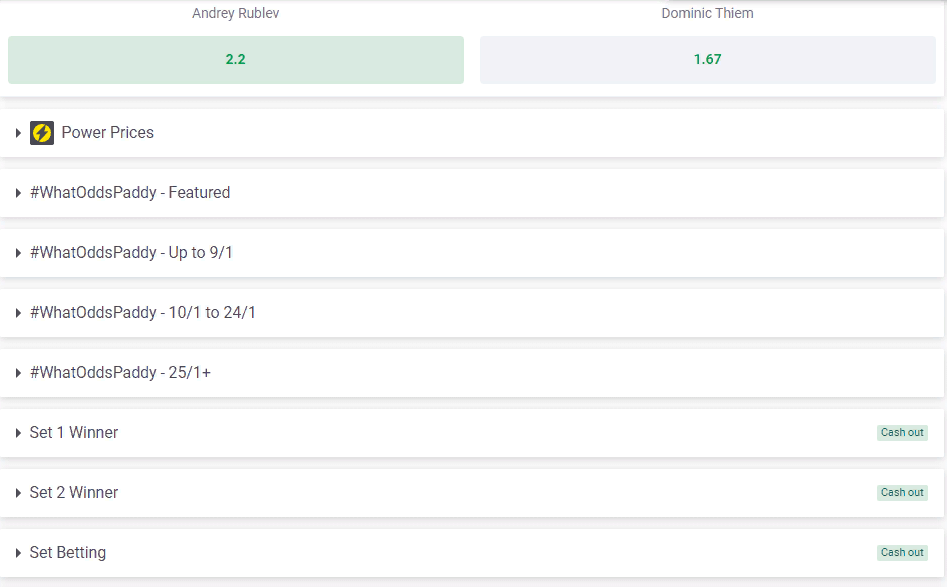Expand Set Betting arrow
The image size is (947, 587).
point(18,553)
